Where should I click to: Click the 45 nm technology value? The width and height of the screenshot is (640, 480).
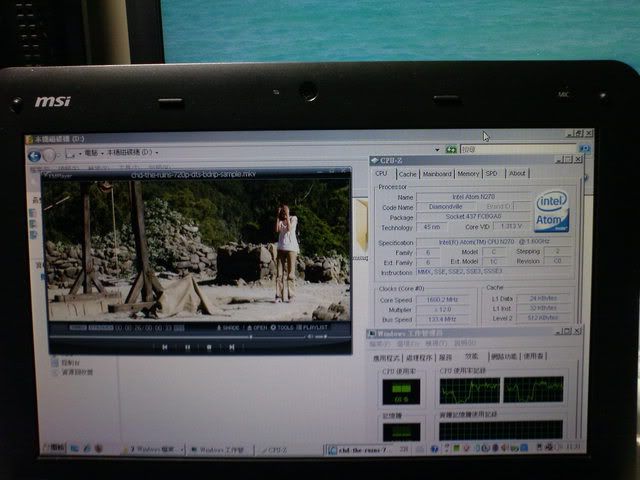(x=431, y=227)
